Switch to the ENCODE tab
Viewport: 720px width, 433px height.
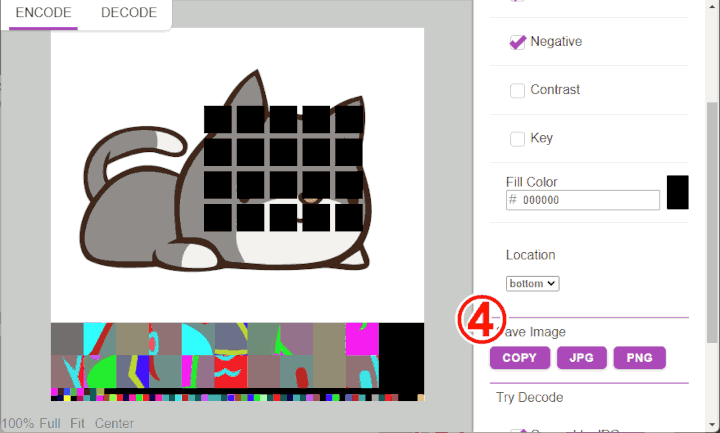[43, 12]
